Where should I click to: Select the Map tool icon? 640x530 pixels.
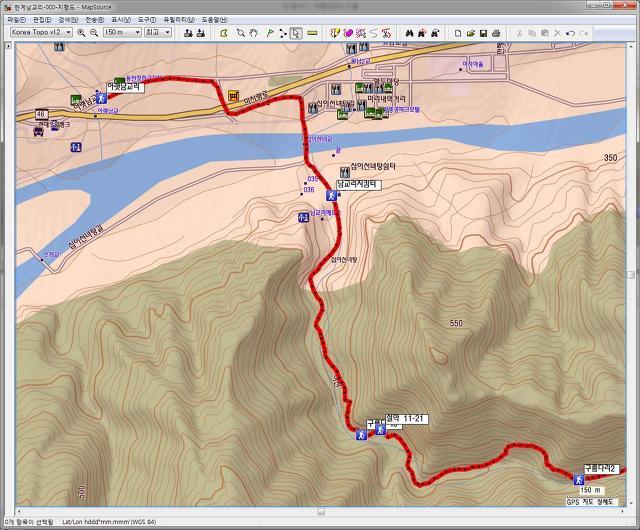point(224,33)
